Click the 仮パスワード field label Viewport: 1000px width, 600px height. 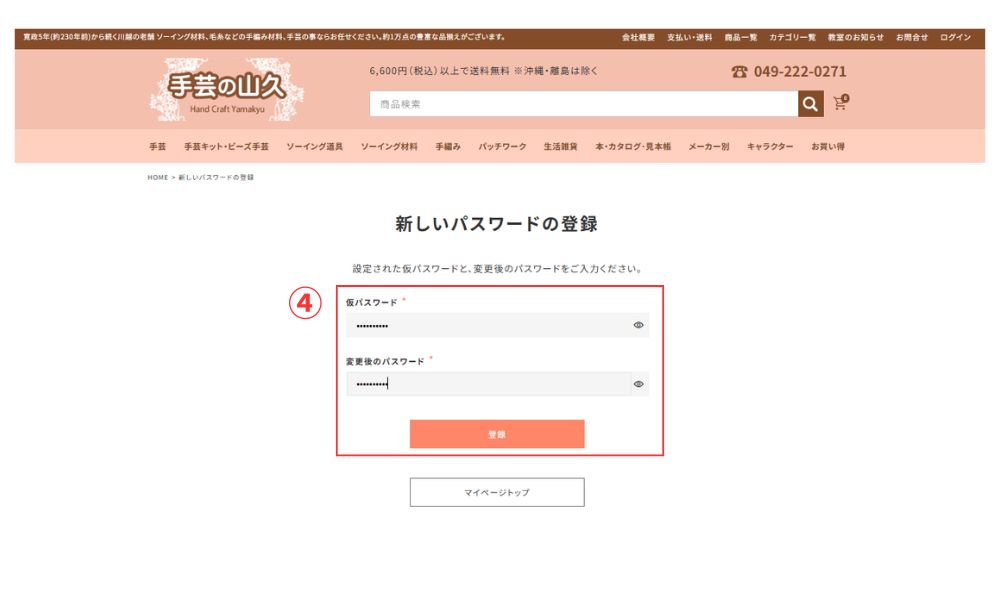372,302
